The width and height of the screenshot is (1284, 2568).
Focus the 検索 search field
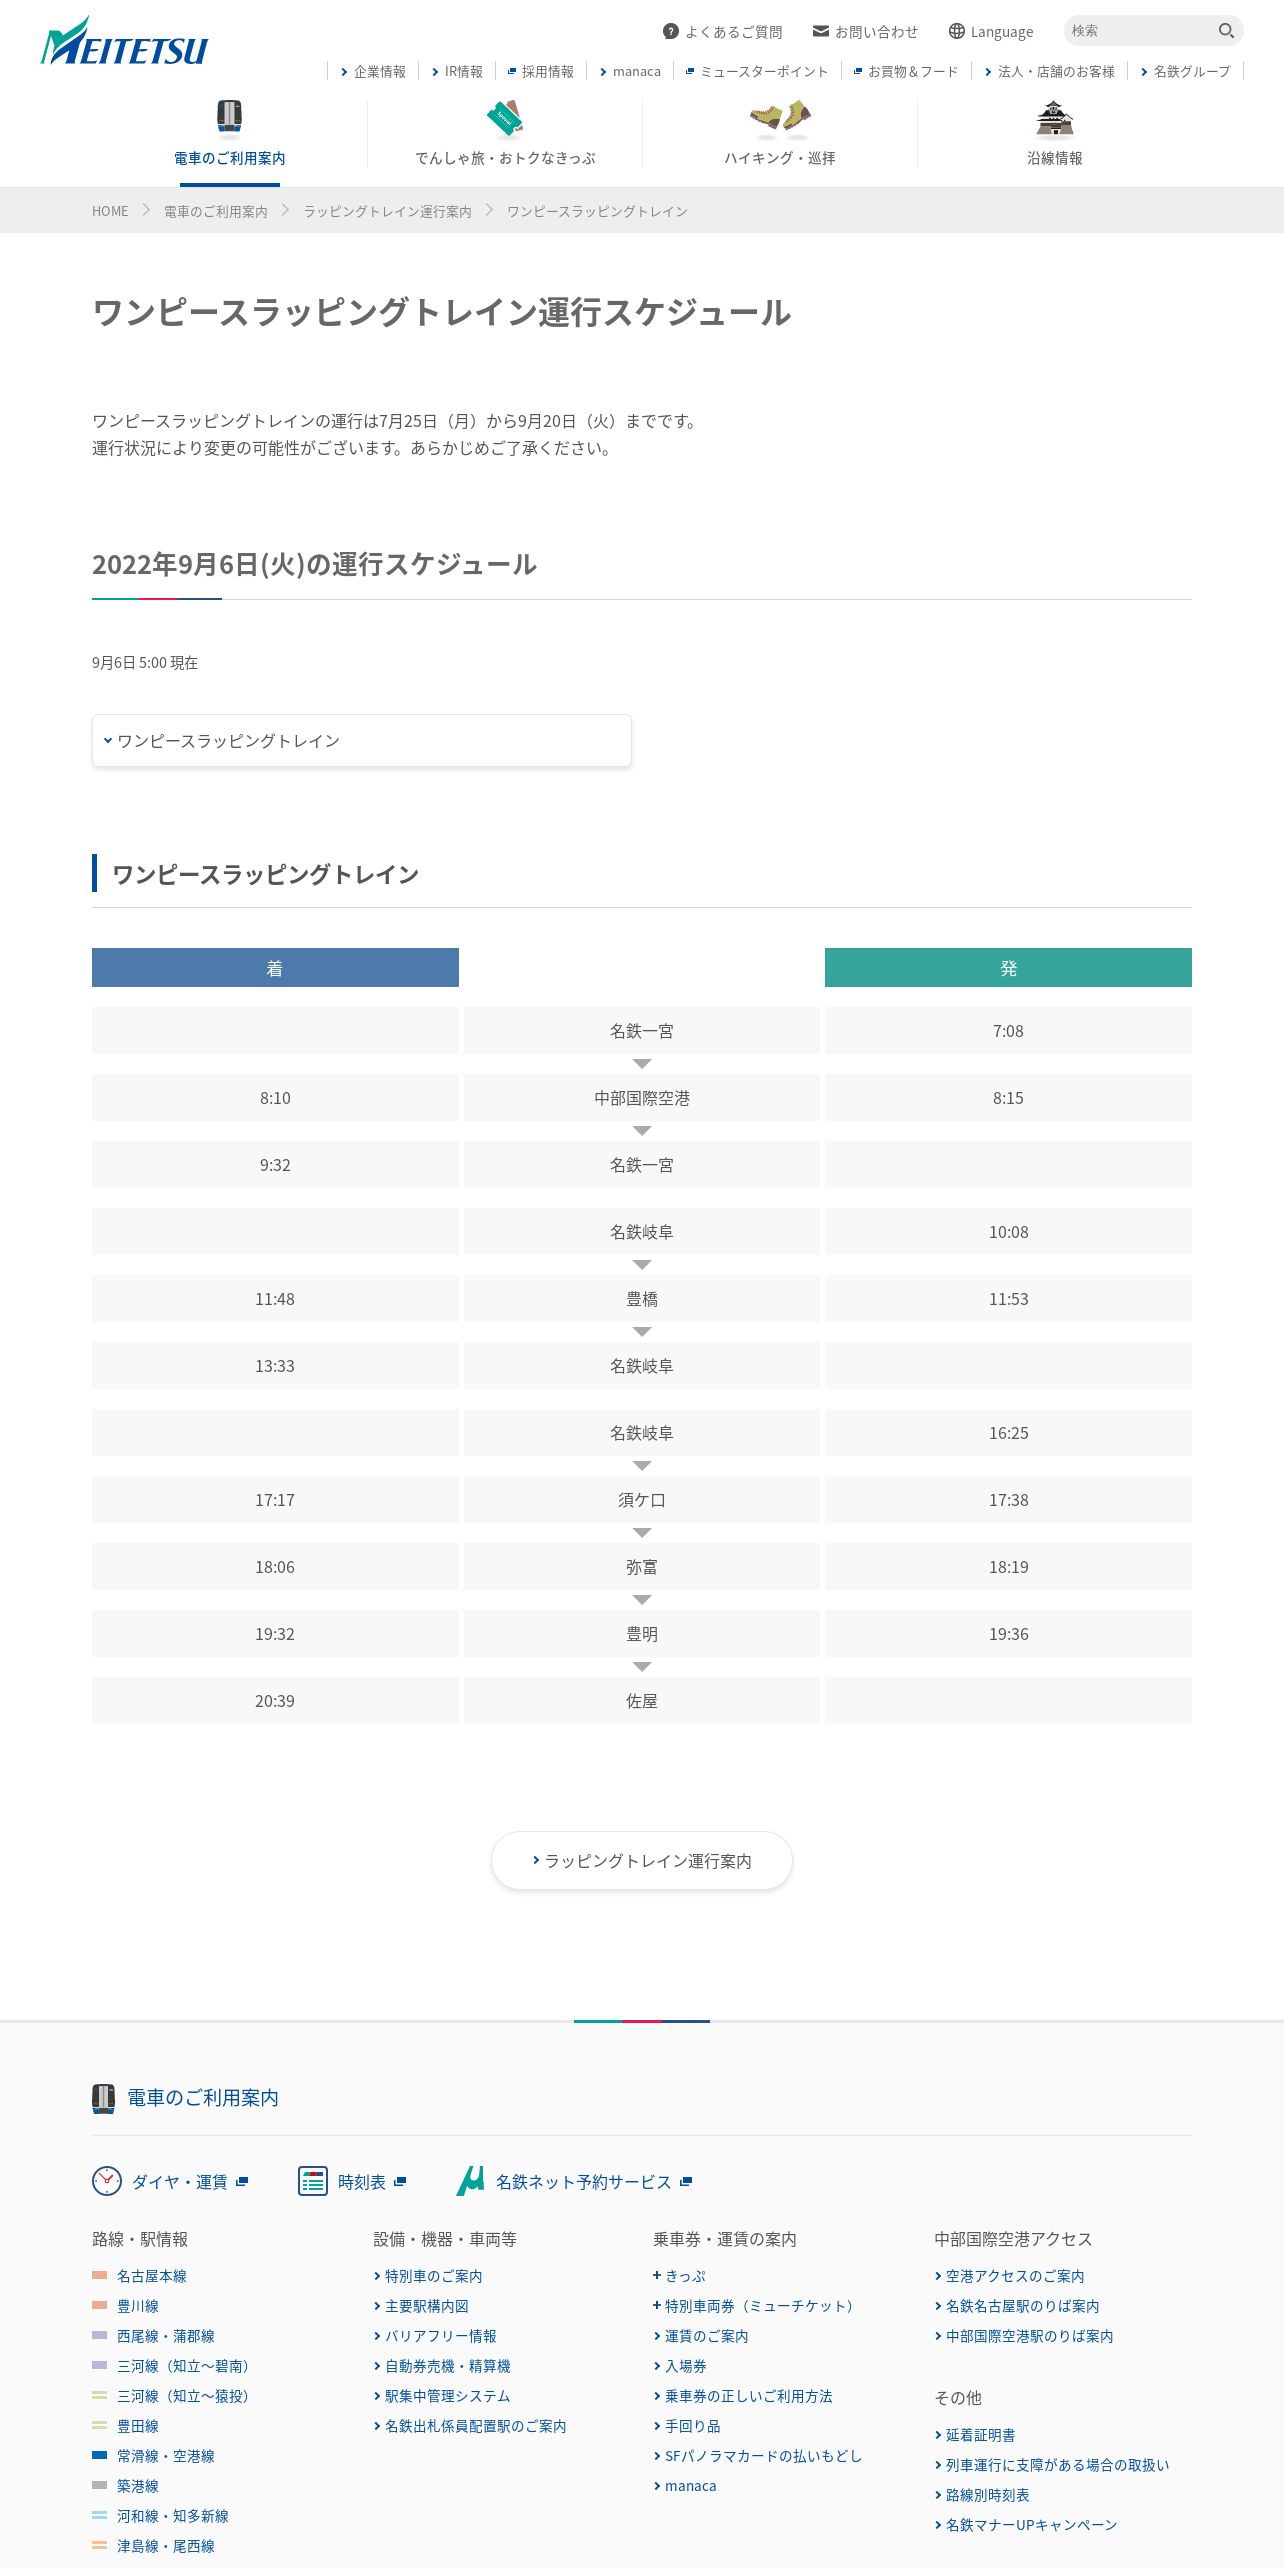coord(1140,31)
